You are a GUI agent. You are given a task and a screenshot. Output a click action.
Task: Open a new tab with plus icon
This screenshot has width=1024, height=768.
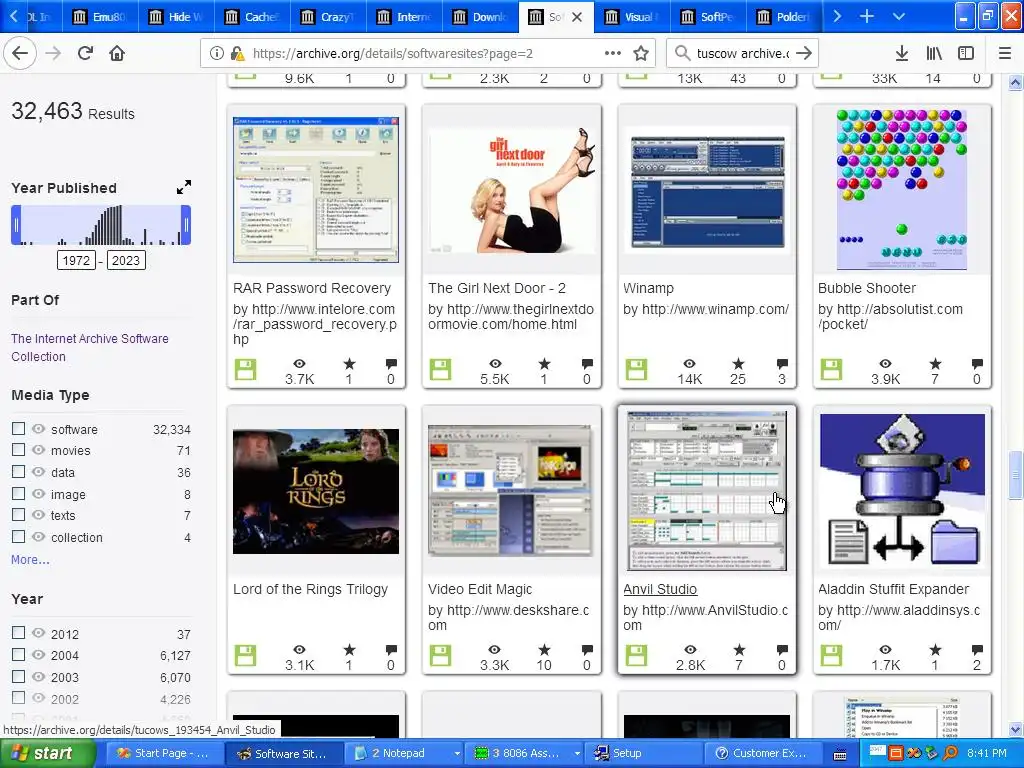tap(867, 16)
